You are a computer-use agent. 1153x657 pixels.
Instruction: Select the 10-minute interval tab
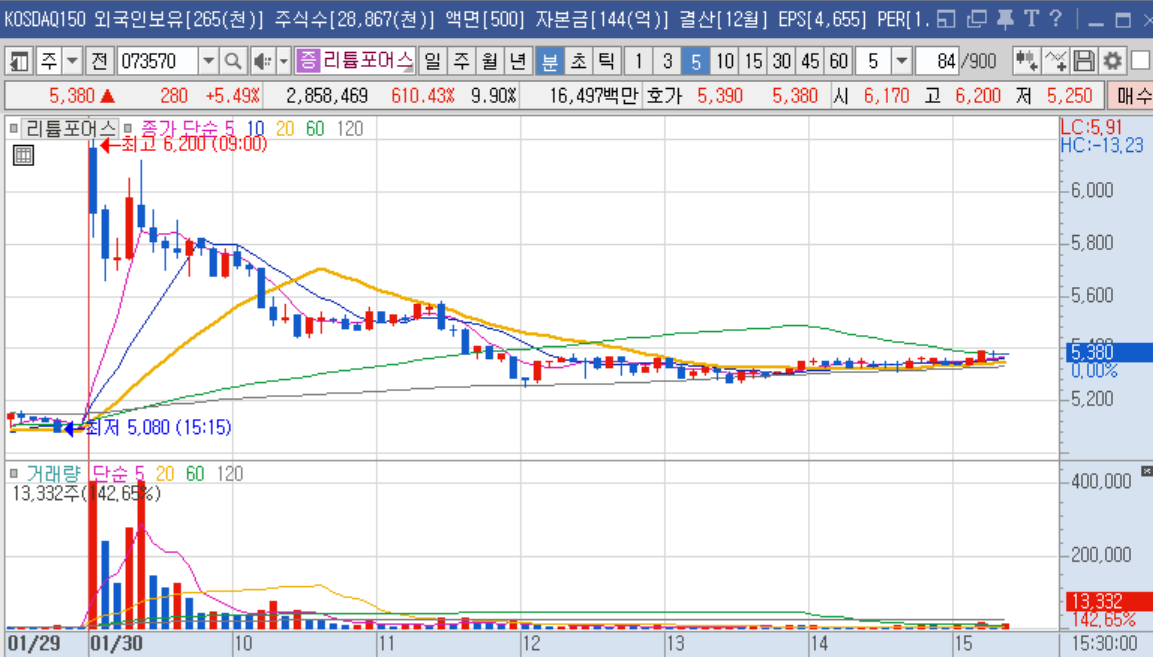coord(725,61)
